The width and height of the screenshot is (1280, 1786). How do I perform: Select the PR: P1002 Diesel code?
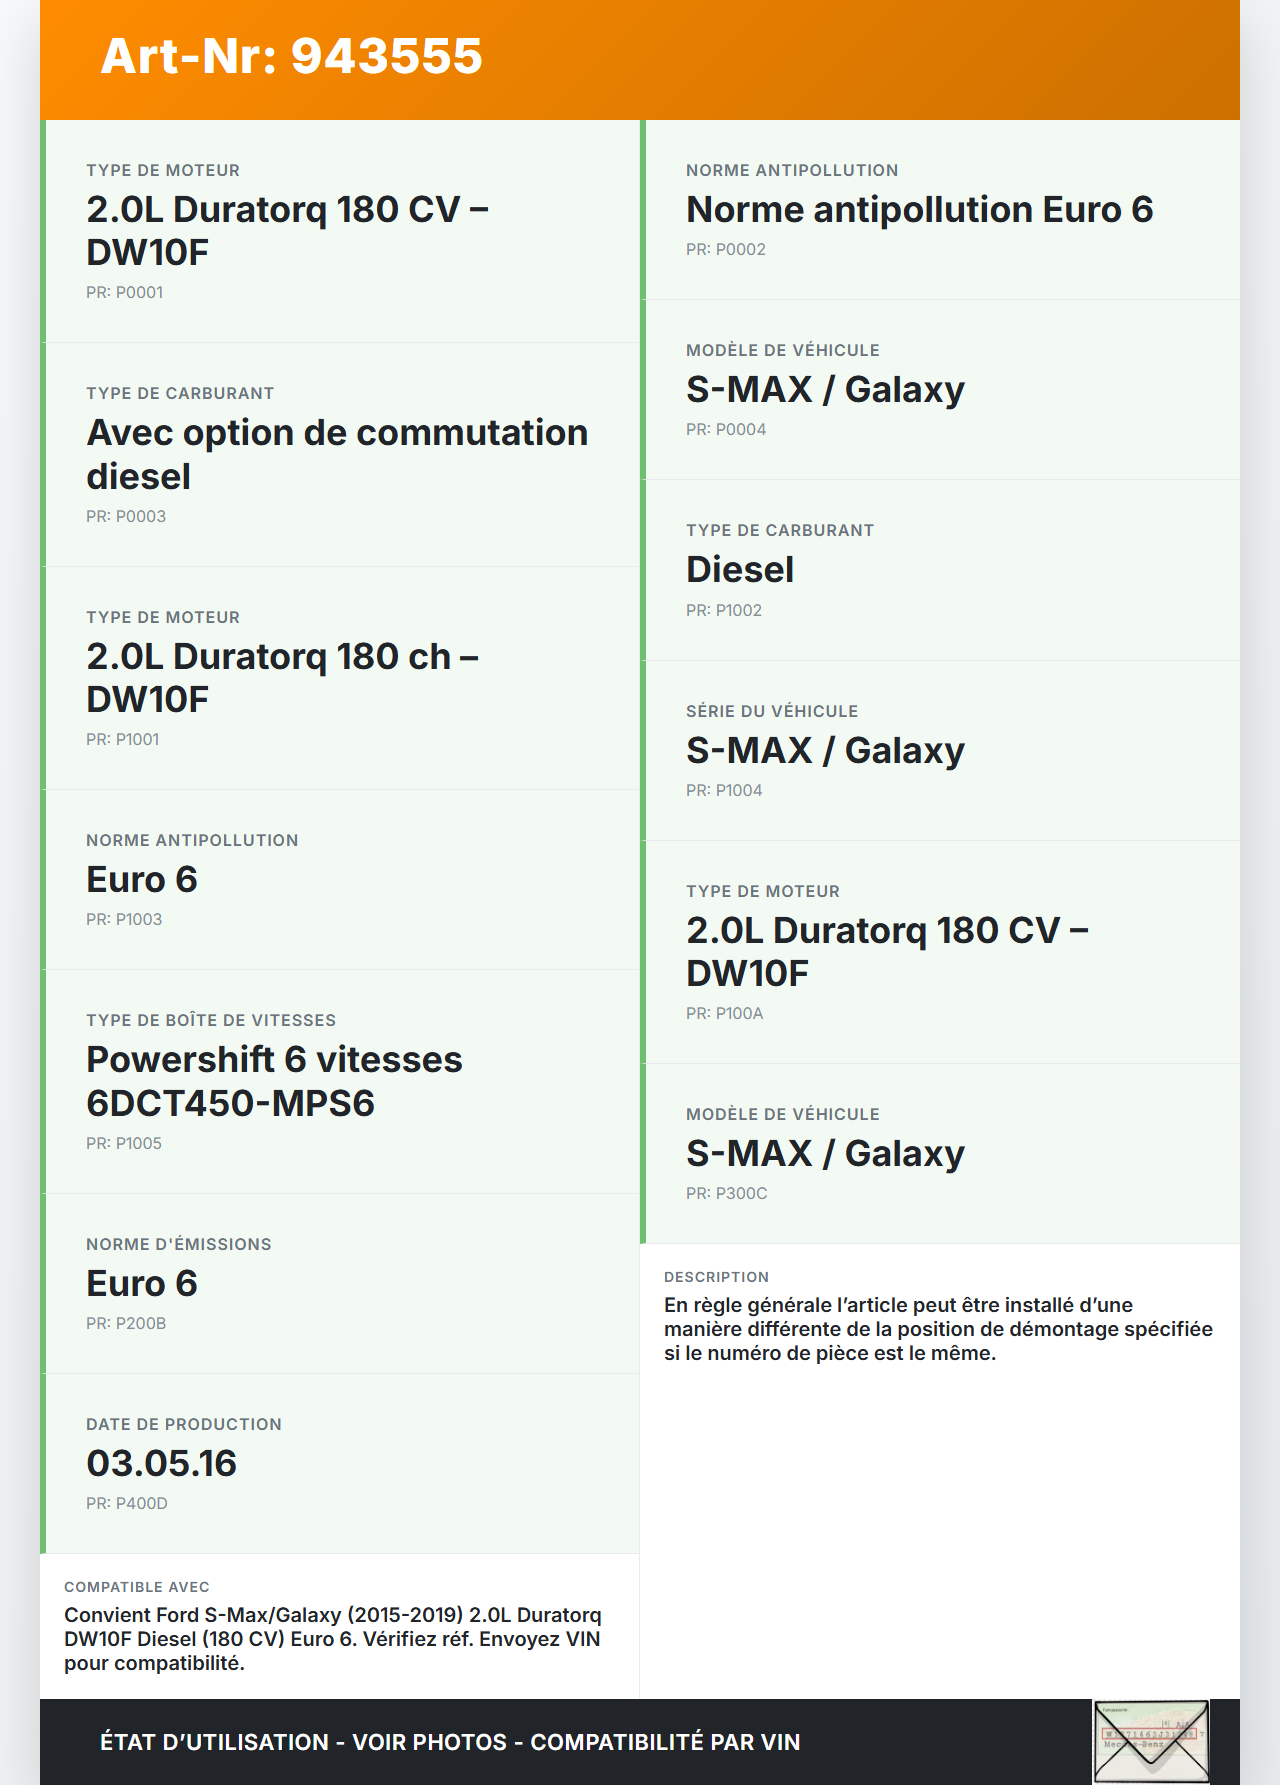tap(723, 610)
